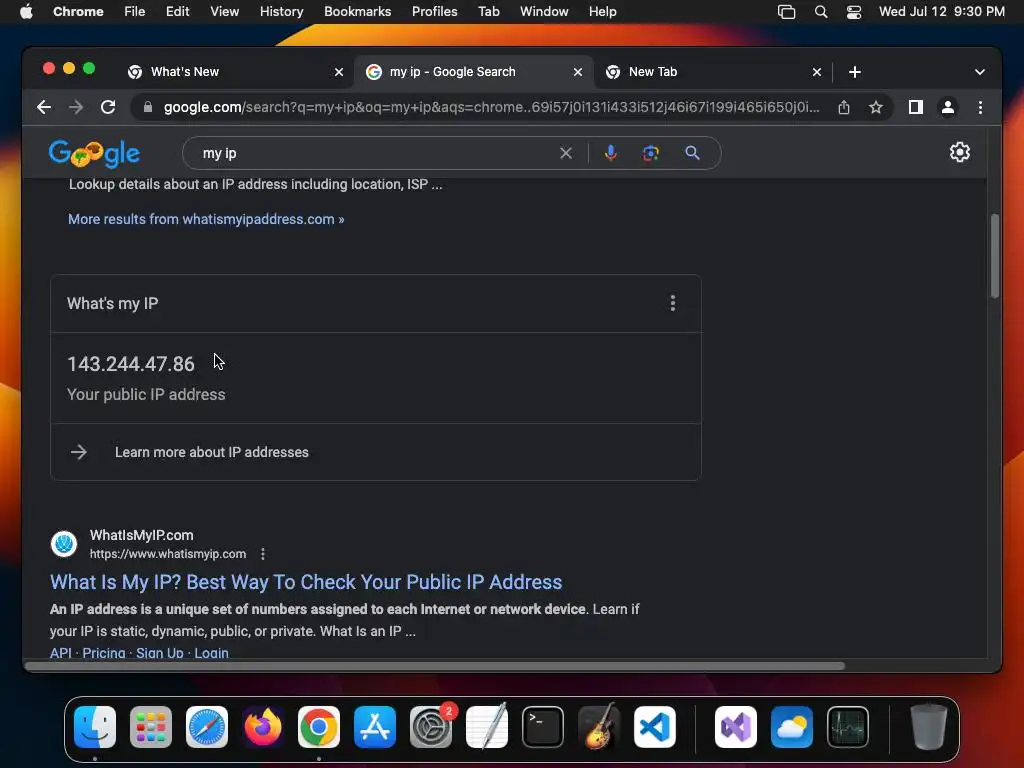
Task: Open Spotlight search in the menu bar
Action: 821,12
